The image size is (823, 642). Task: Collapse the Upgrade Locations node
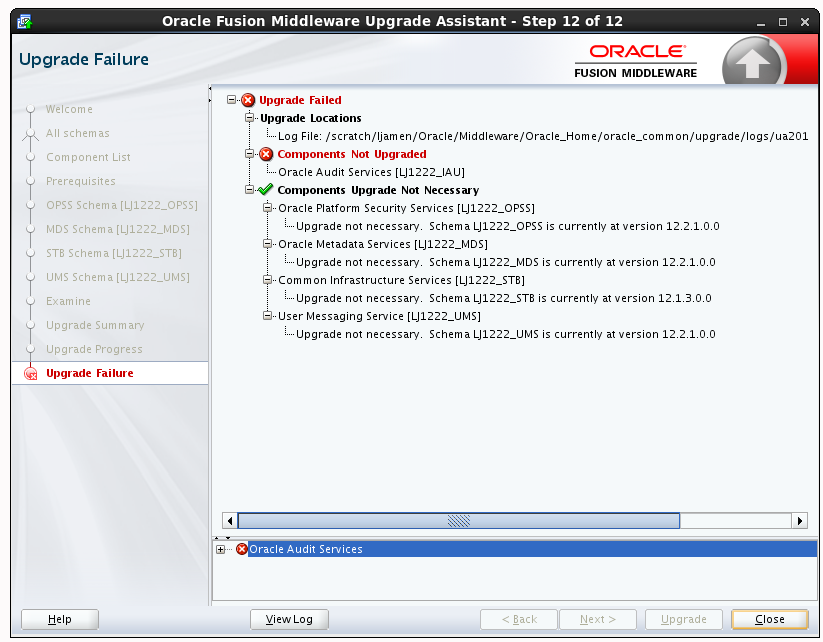[249, 118]
